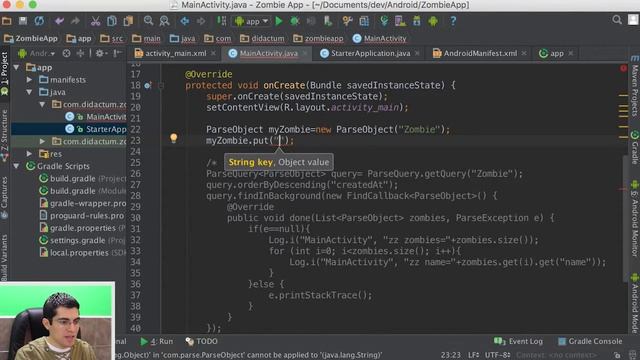The height and width of the screenshot is (360, 640).
Task: Click the Cut scissors icon
Action: click(x=95, y=21)
